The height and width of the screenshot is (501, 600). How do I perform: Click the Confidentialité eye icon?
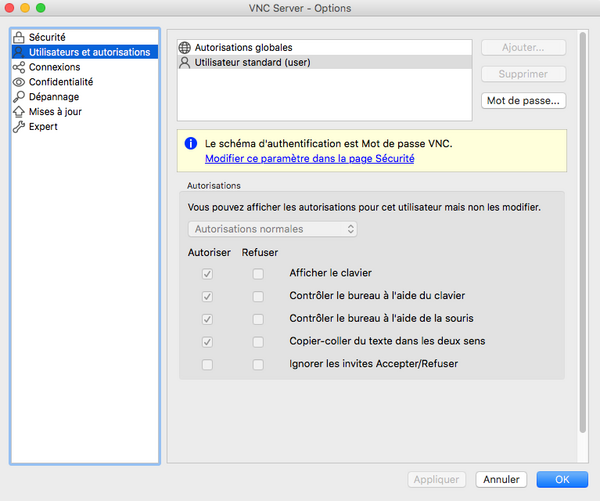19,82
